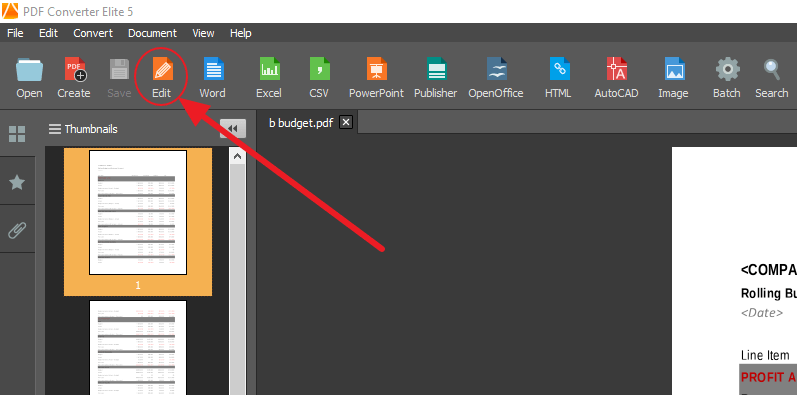Open the bookmarks star panel
Viewport: 797px width, 395px height.
tap(17, 182)
